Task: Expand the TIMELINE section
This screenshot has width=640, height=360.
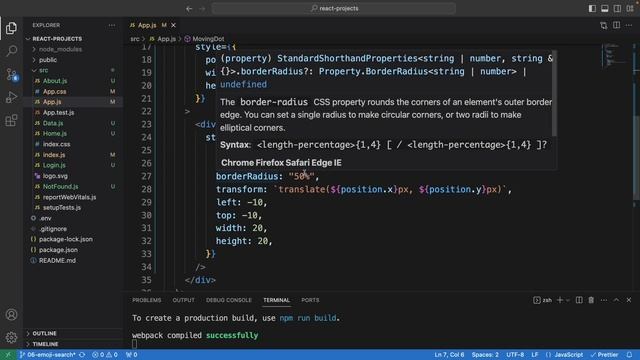Action: tap(45, 344)
